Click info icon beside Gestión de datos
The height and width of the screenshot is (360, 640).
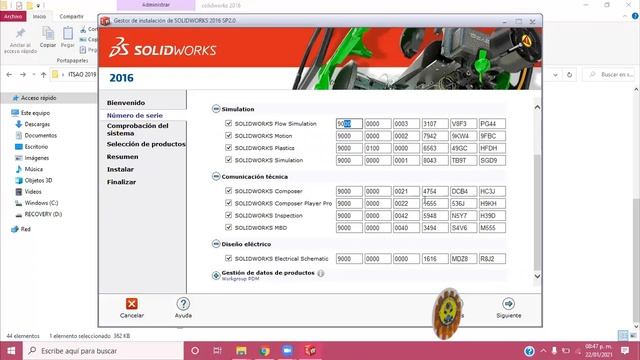pyautogui.click(x=321, y=273)
